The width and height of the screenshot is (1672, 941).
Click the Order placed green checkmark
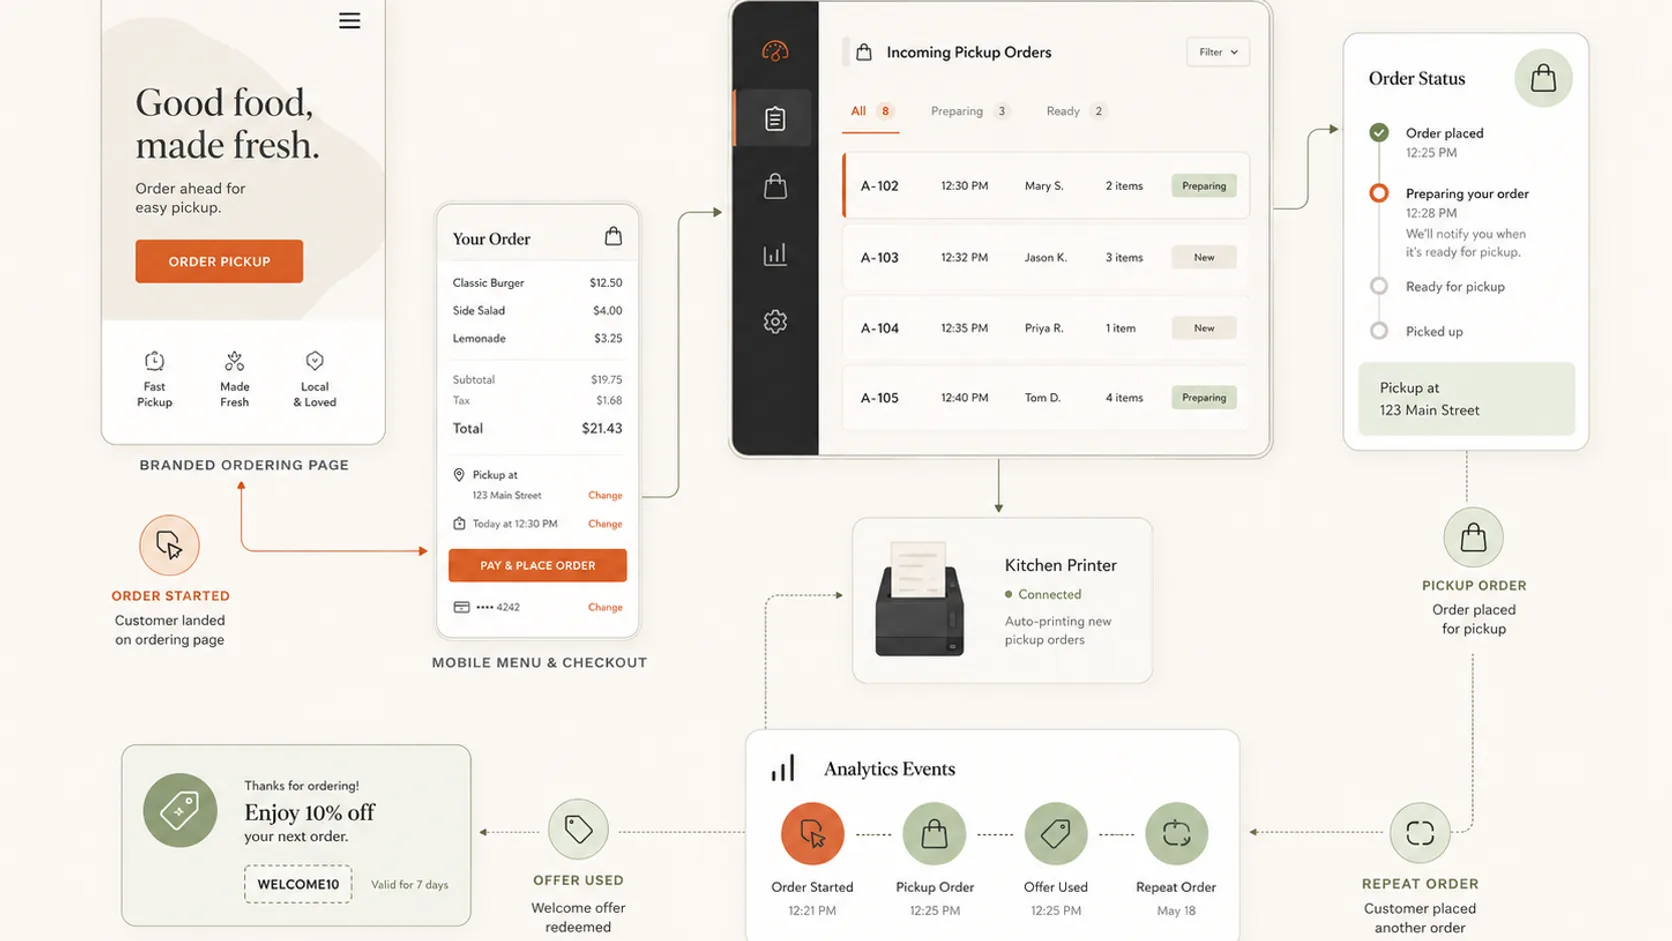1379,132
